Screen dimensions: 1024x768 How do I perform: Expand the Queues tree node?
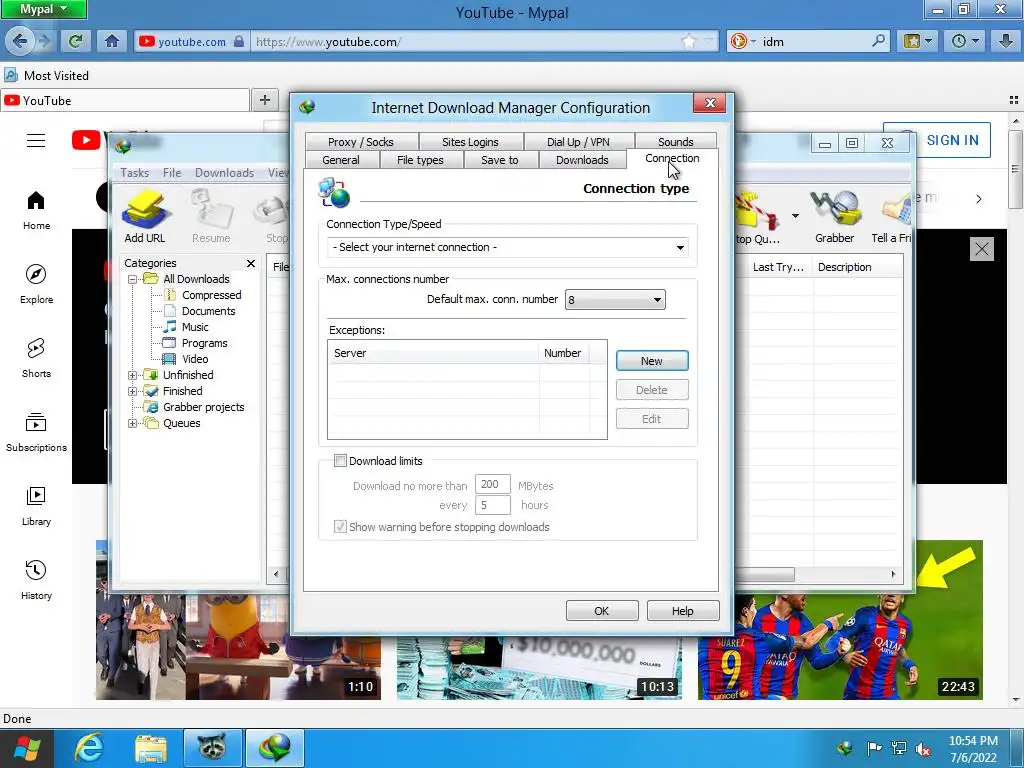133,423
